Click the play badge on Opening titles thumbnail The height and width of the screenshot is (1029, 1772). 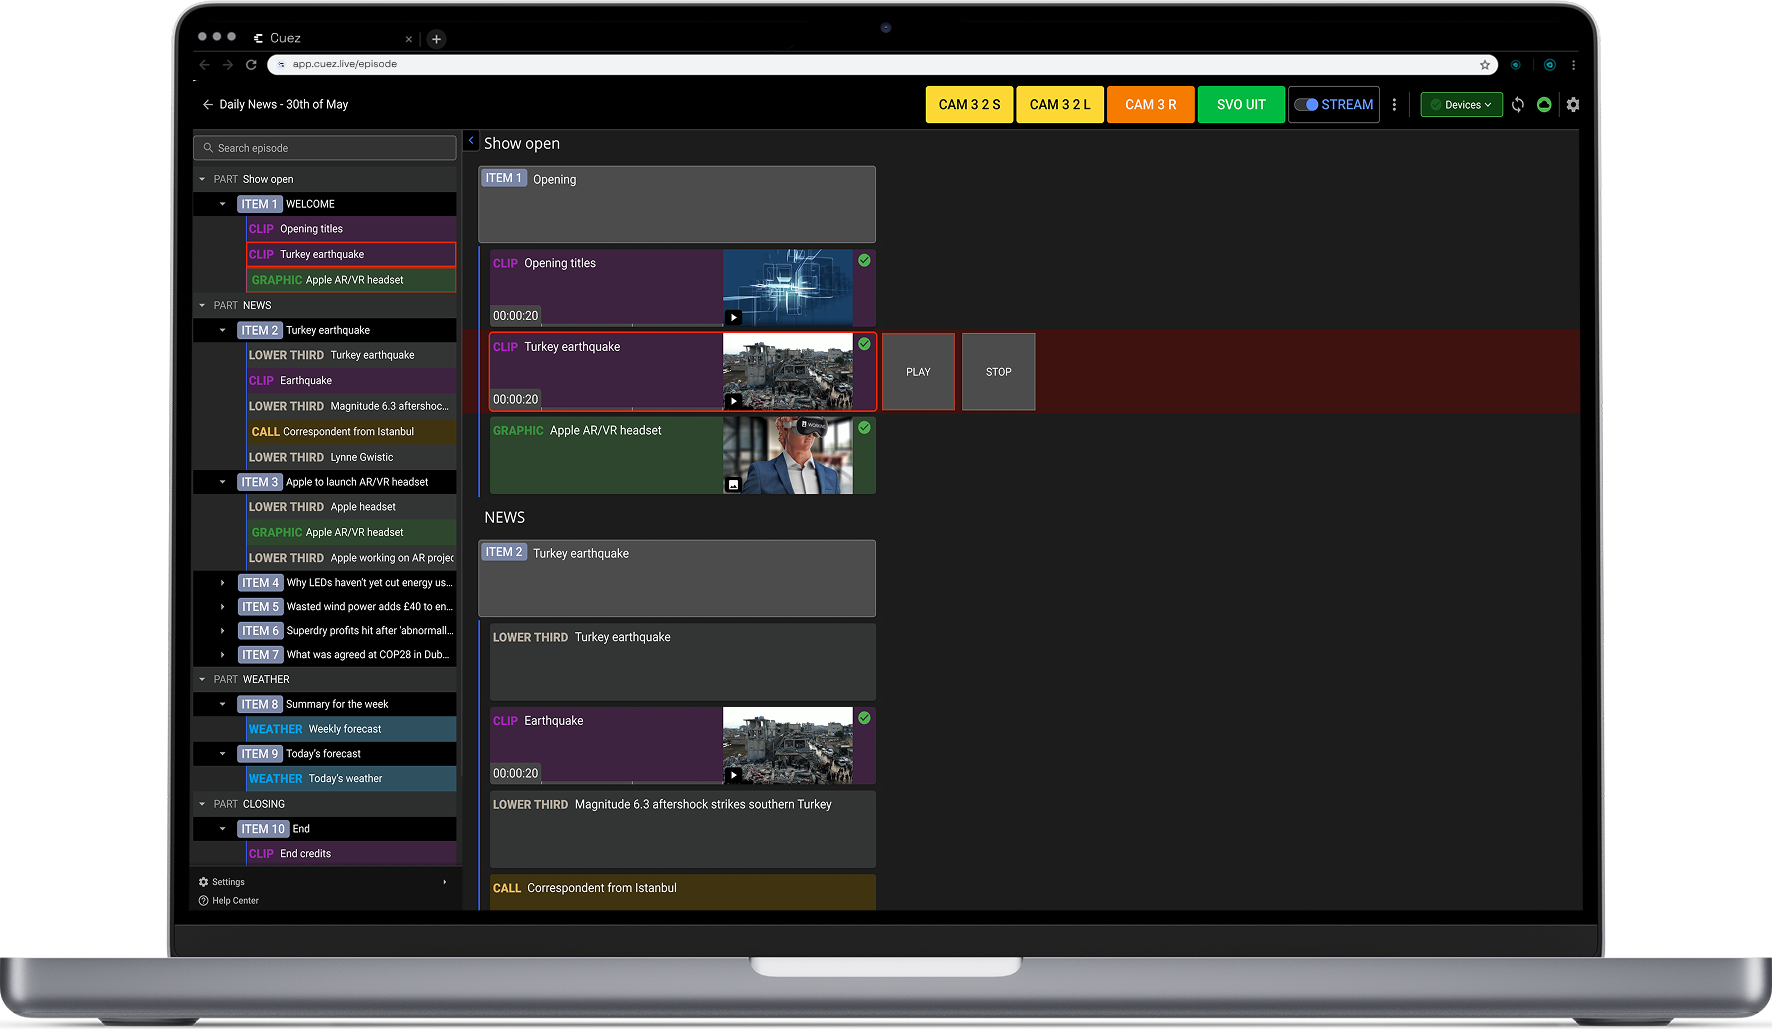(733, 317)
